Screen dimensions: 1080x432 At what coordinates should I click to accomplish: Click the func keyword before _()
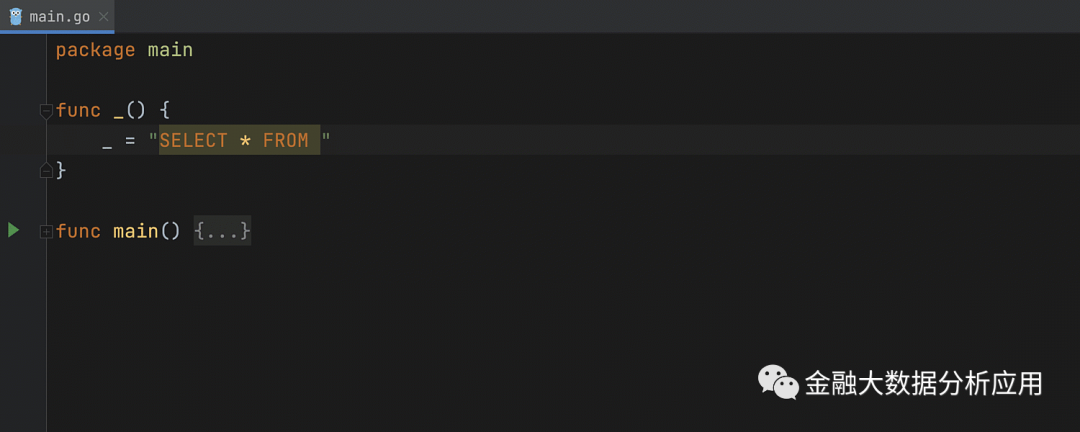click(x=78, y=110)
